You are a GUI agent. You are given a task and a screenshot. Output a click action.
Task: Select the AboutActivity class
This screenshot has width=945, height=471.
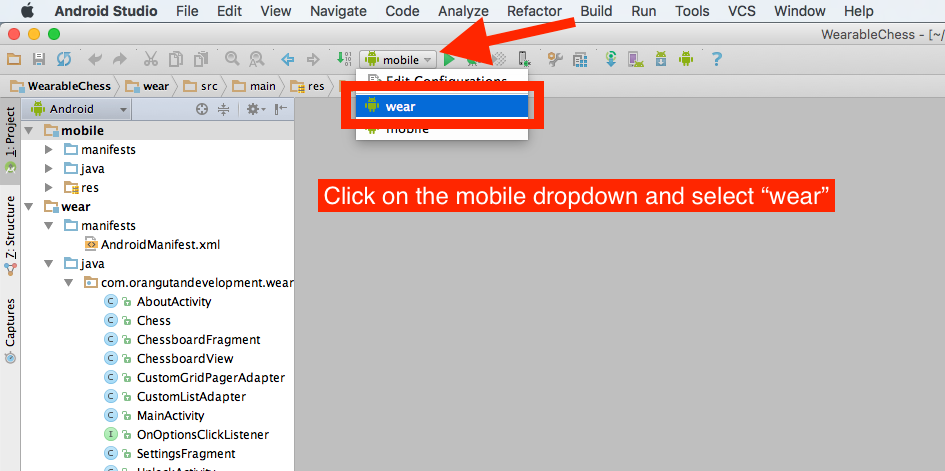(x=158, y=302)
